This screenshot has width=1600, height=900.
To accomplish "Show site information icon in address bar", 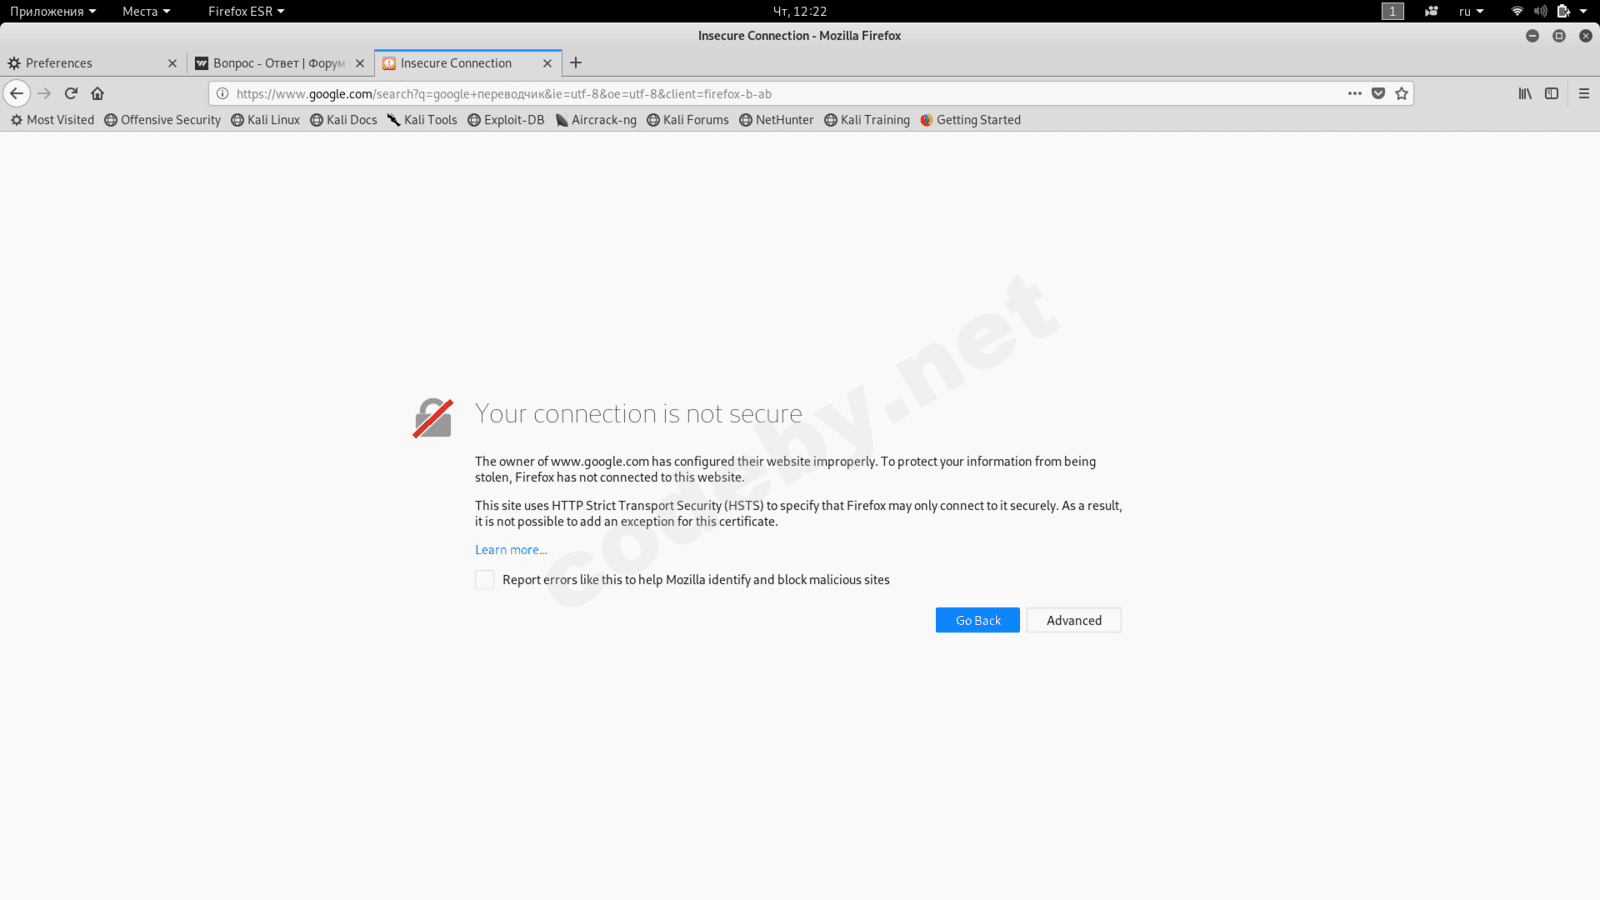I will (x=222, y=94).
